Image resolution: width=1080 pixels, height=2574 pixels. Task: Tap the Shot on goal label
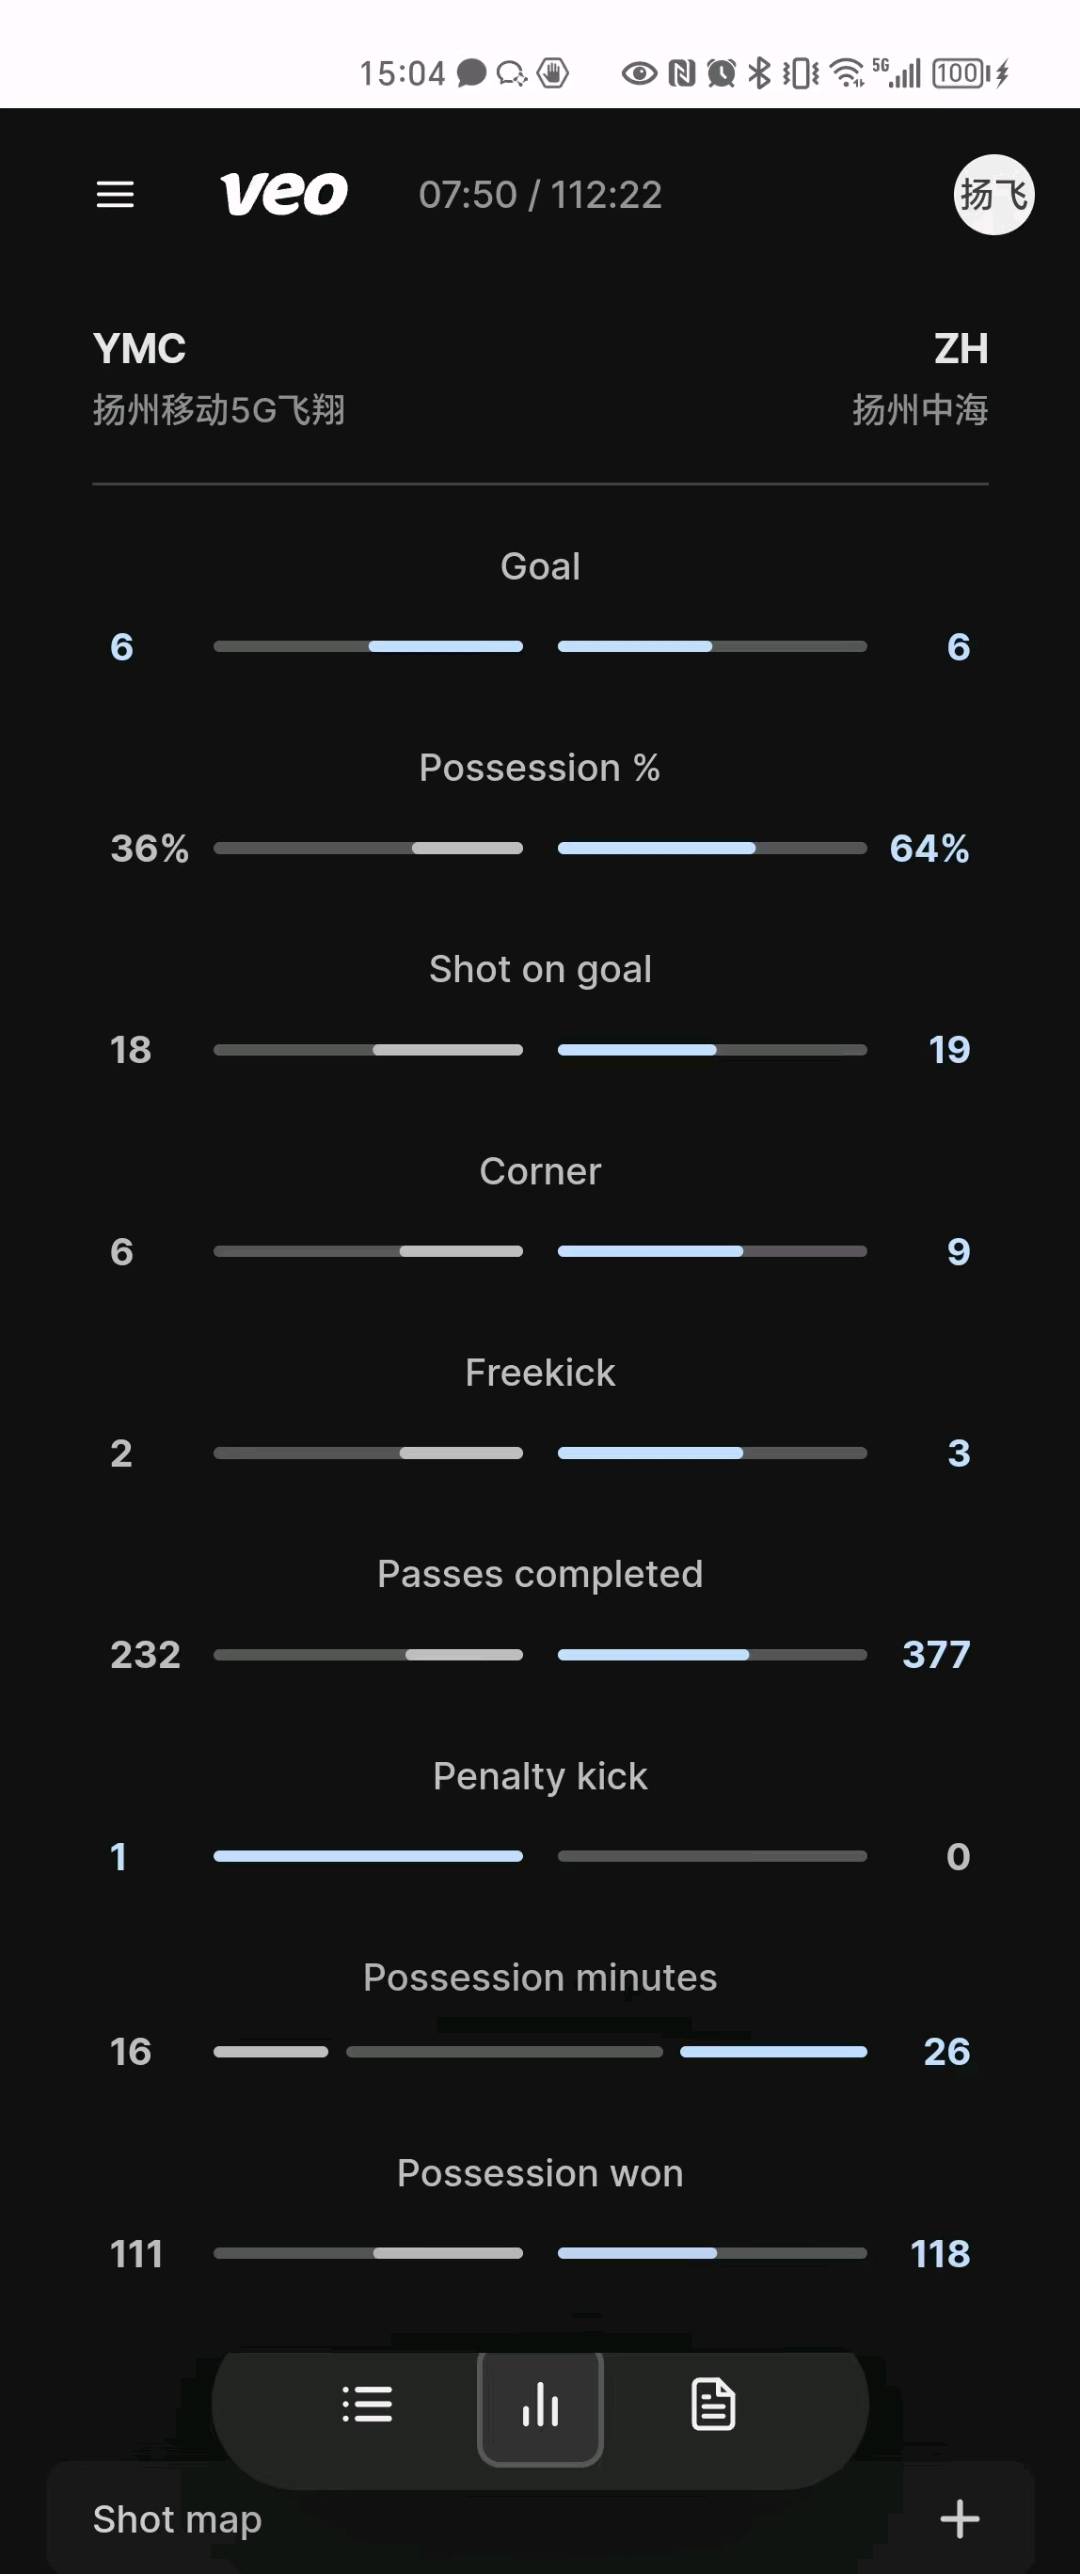[540, 969]
